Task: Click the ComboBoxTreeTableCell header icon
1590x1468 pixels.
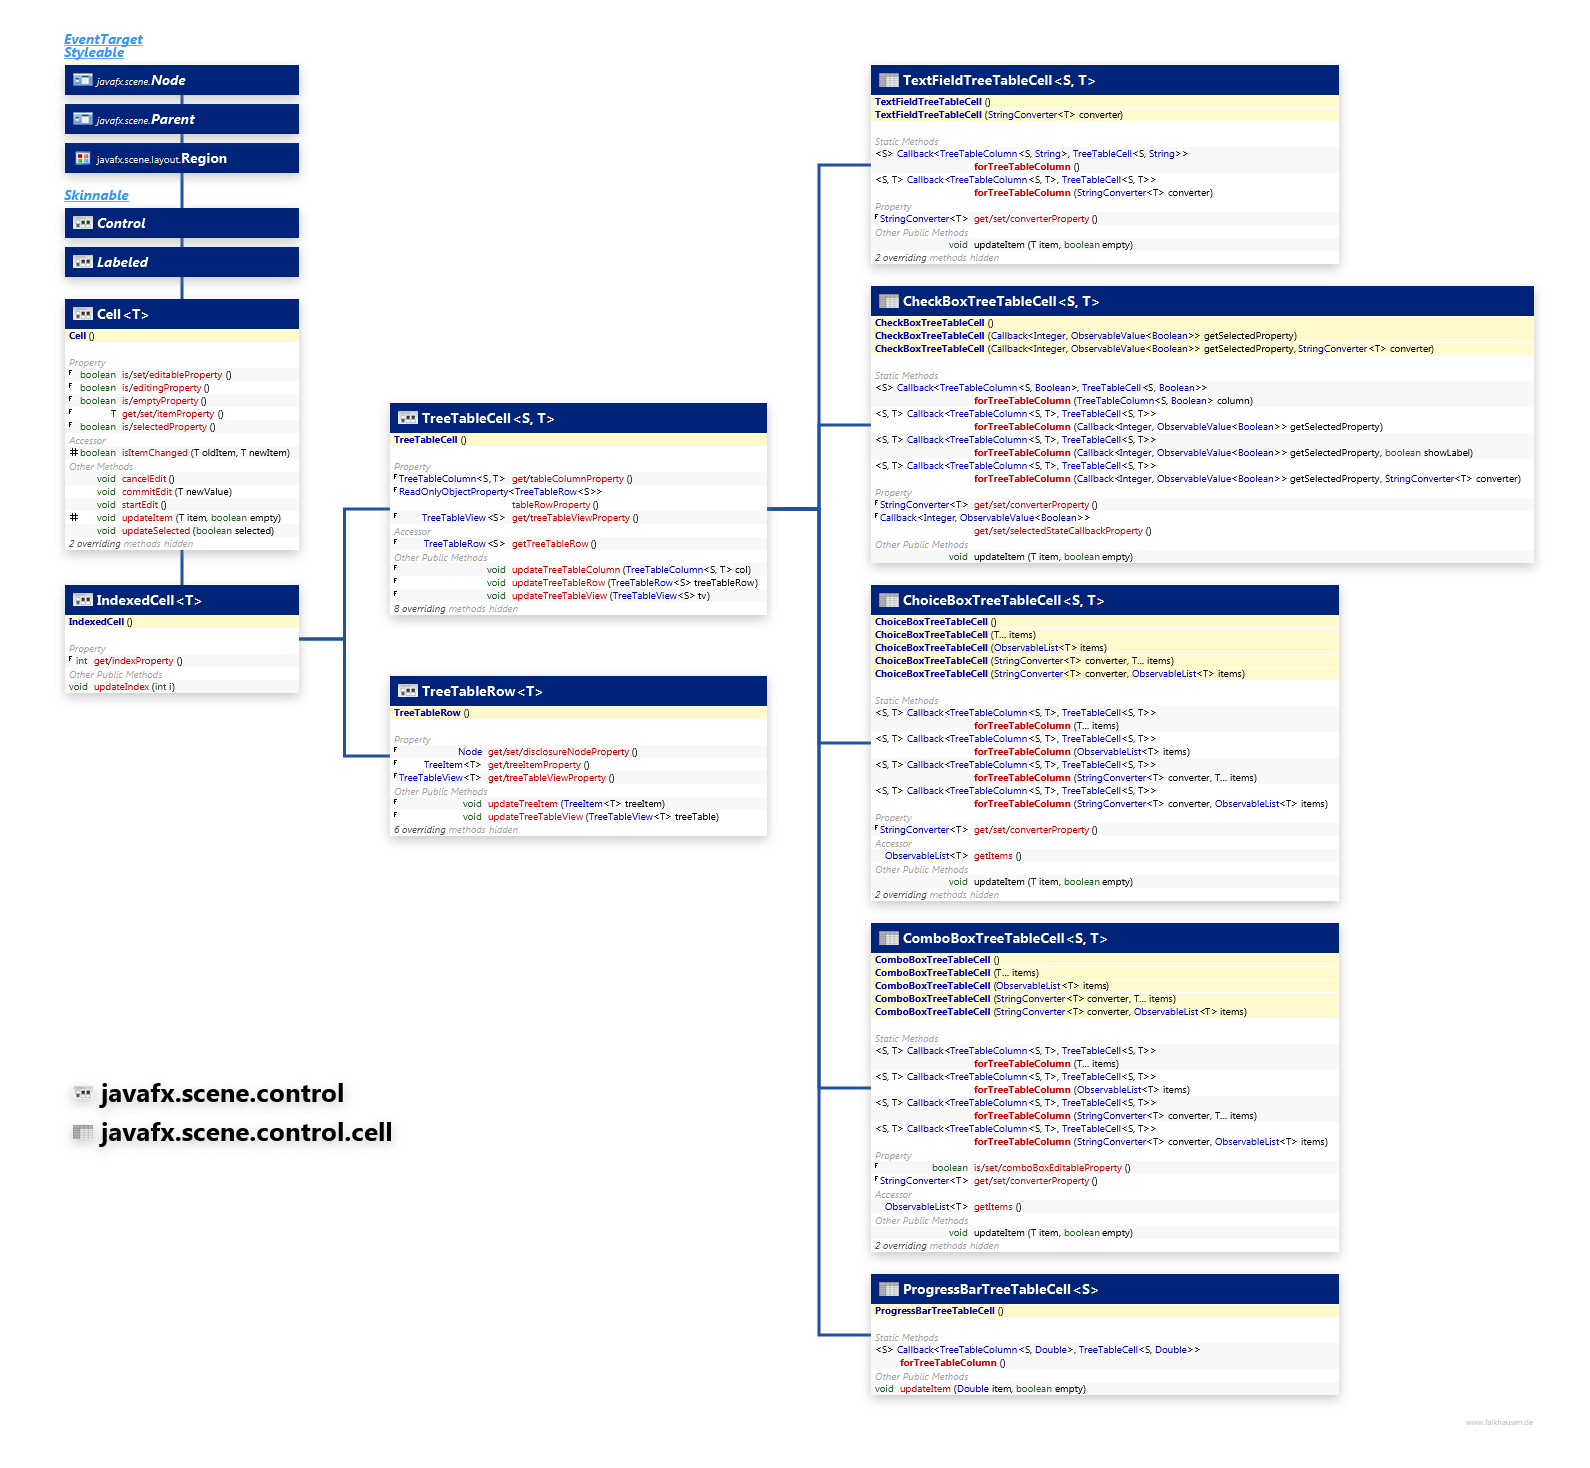Action: [888, 938]
